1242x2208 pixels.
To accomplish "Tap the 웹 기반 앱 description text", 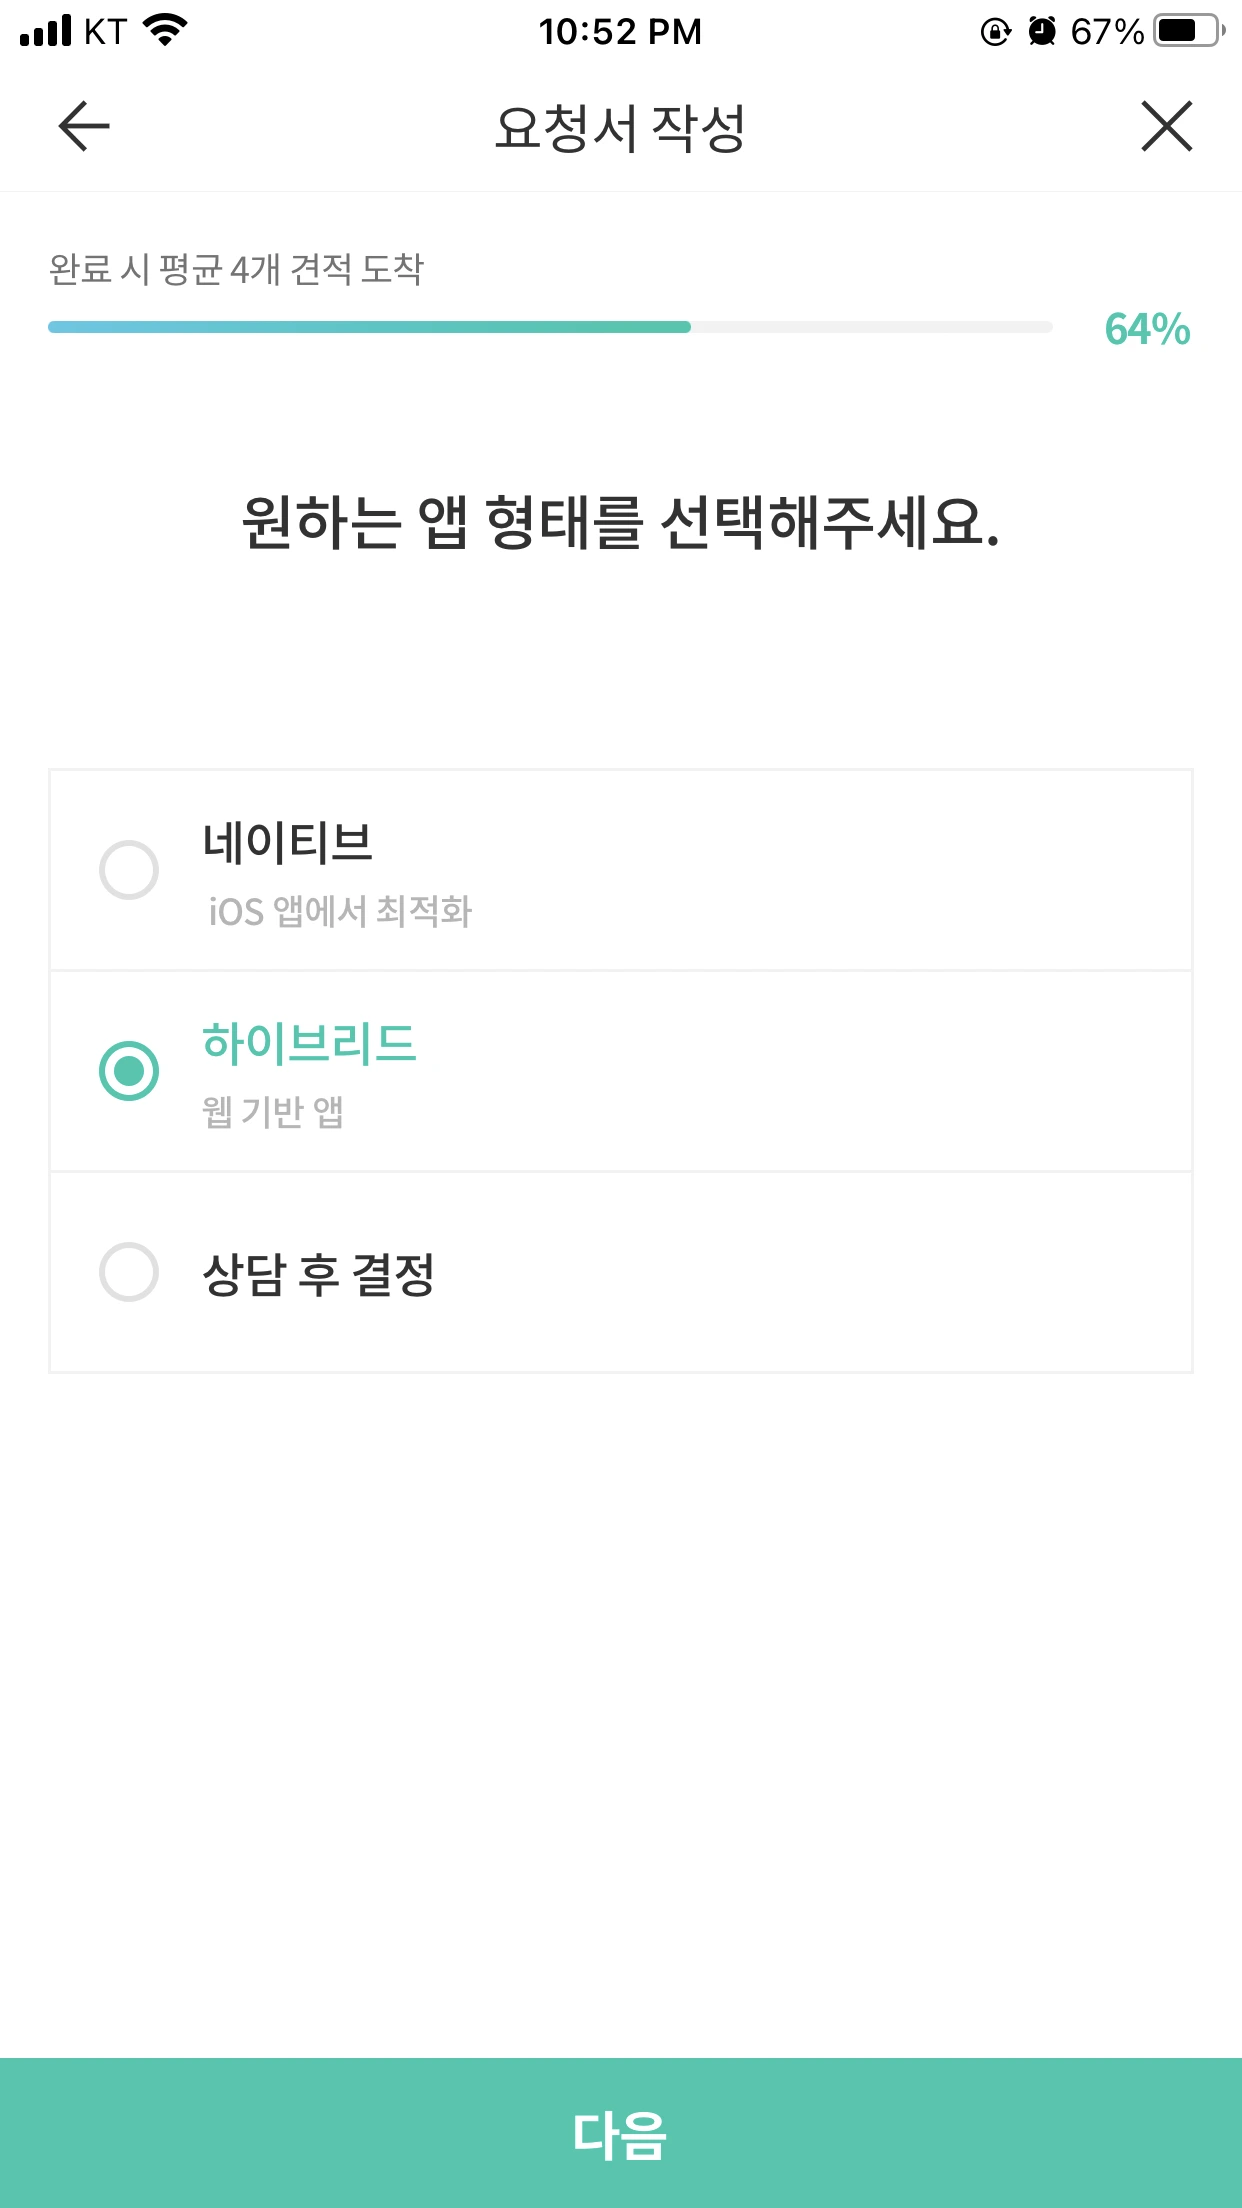I will (273, 1112).
